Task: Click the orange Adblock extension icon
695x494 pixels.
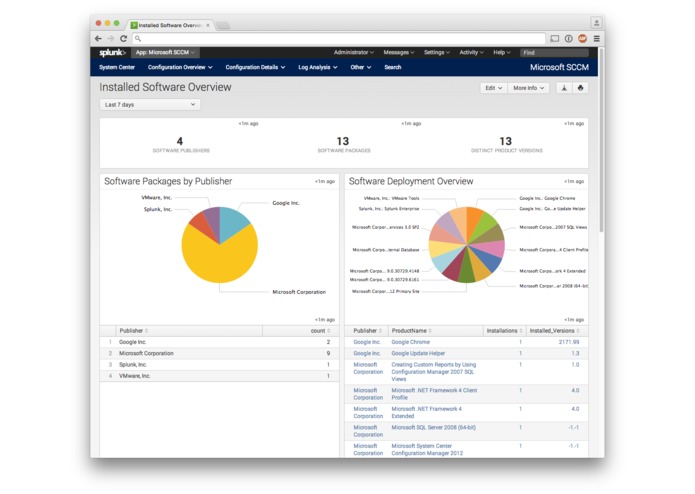Action: coord(582,39)
